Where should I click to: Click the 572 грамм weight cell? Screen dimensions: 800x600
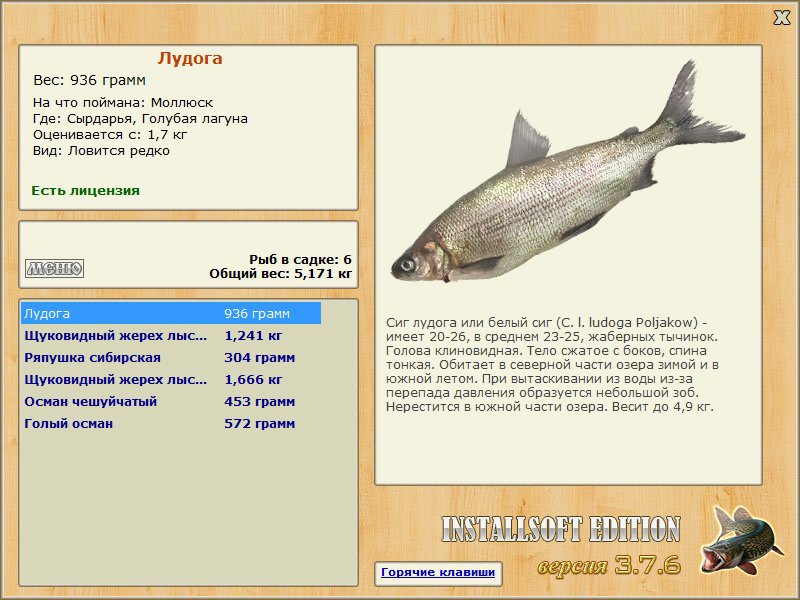[x=259, y=423]
